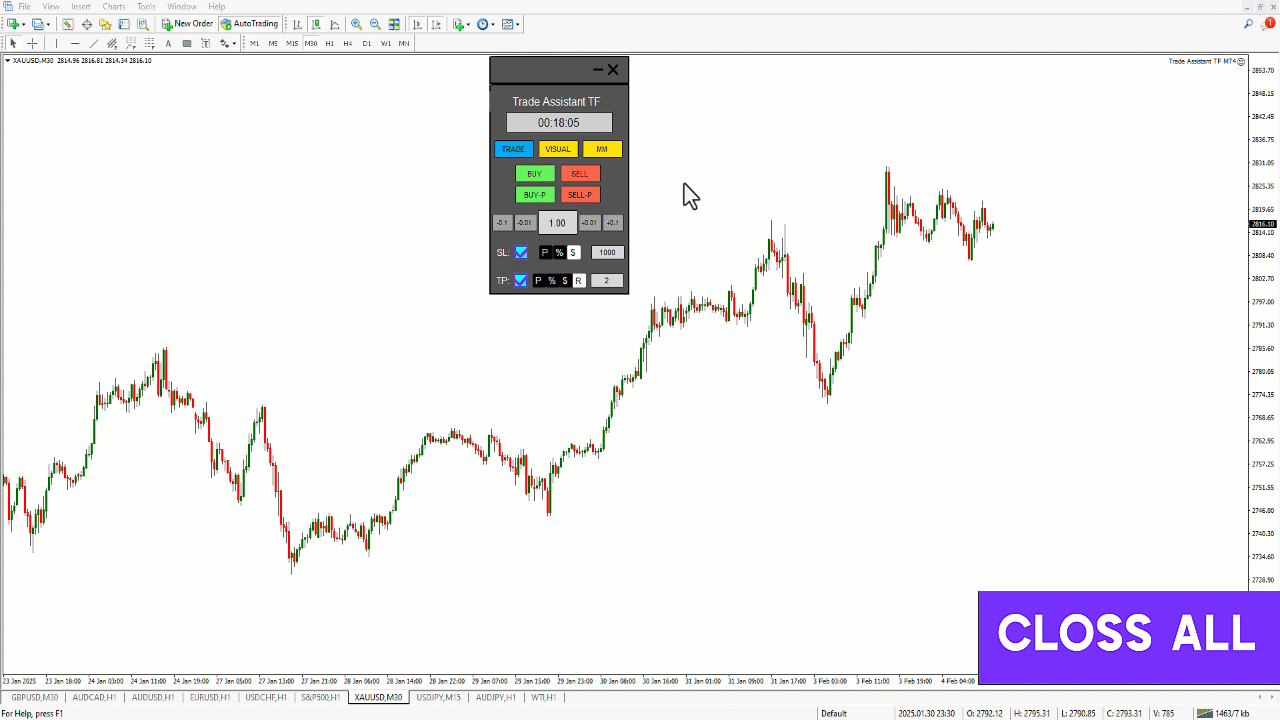This screenshot has height=720, width=1280.
Task: Open the Charts menu
Action: tap(114, 6)
